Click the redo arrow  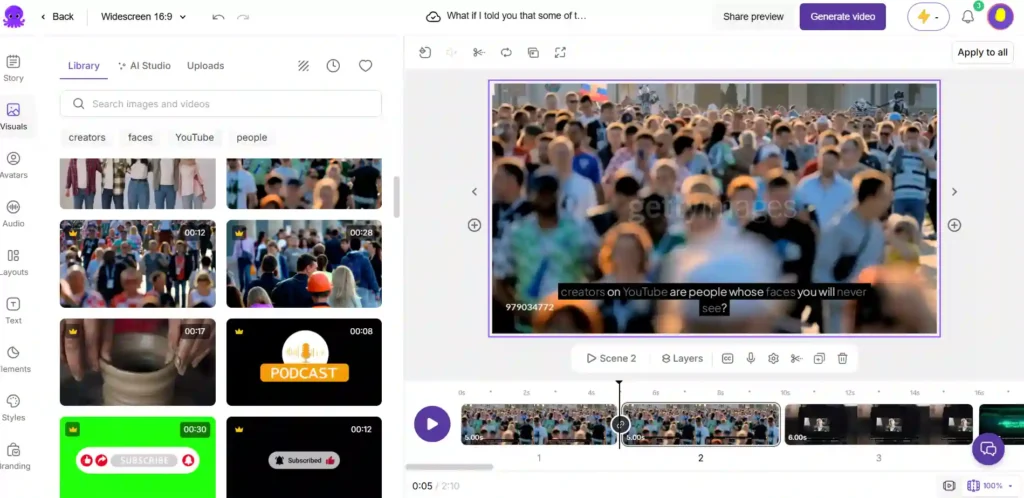[243, 17]
